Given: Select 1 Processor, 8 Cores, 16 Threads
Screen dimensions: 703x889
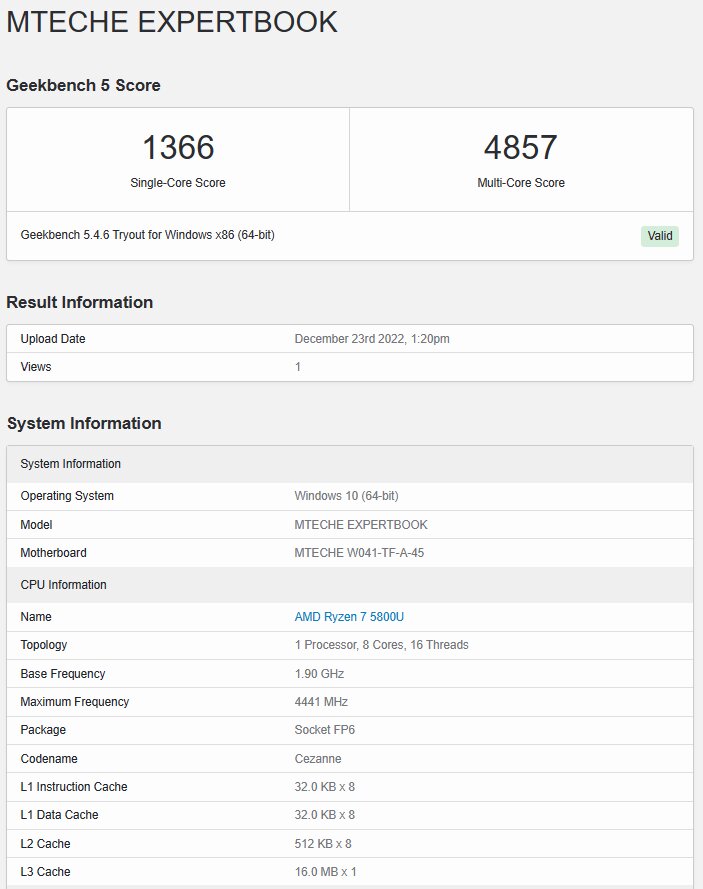Looking at the screenshot, I should tap(381, 645).
